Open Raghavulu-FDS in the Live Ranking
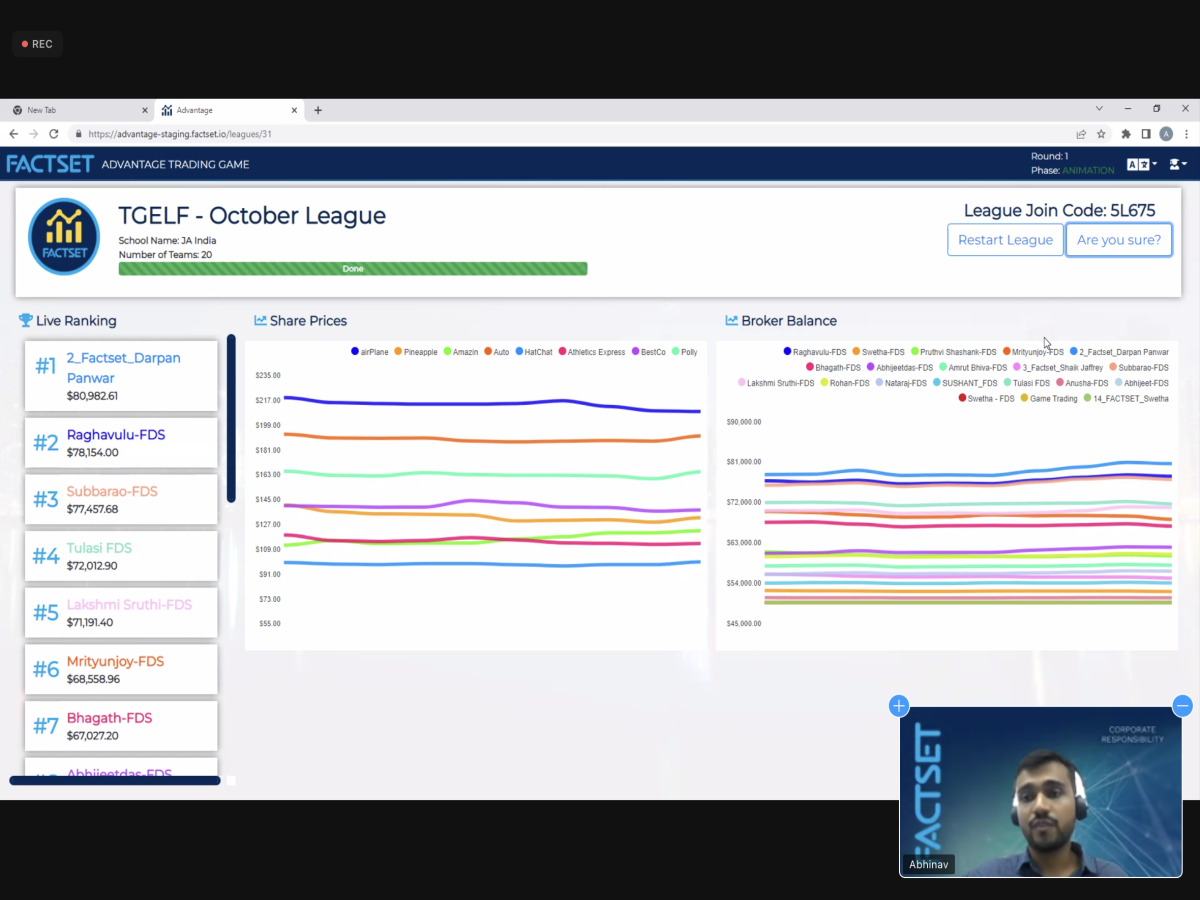 [121, 442]
